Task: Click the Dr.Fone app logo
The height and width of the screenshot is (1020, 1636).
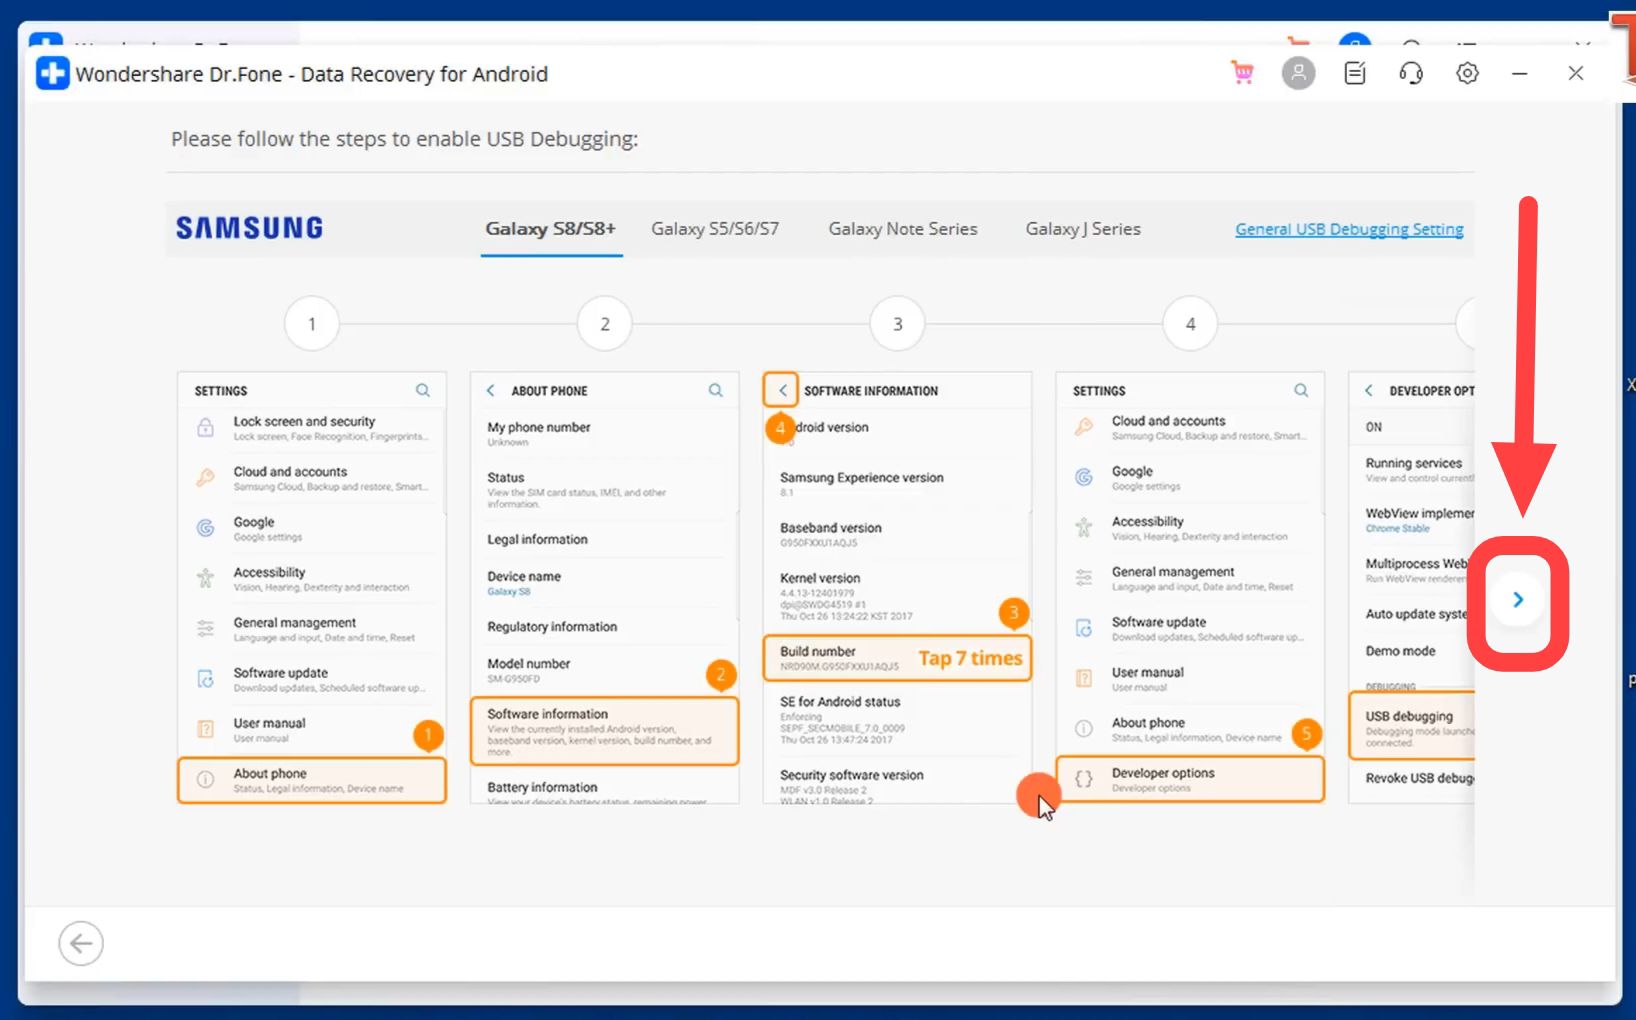Action: 53,74
